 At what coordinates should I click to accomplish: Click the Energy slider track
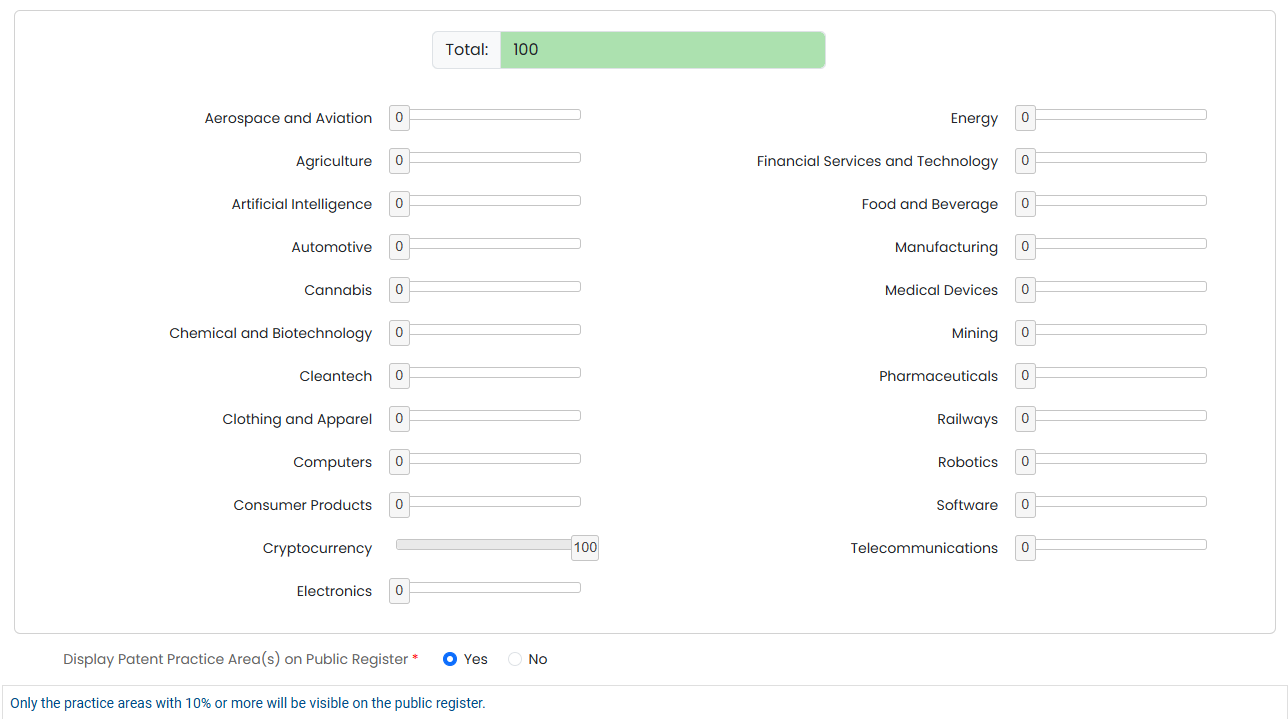point(1120,115)
